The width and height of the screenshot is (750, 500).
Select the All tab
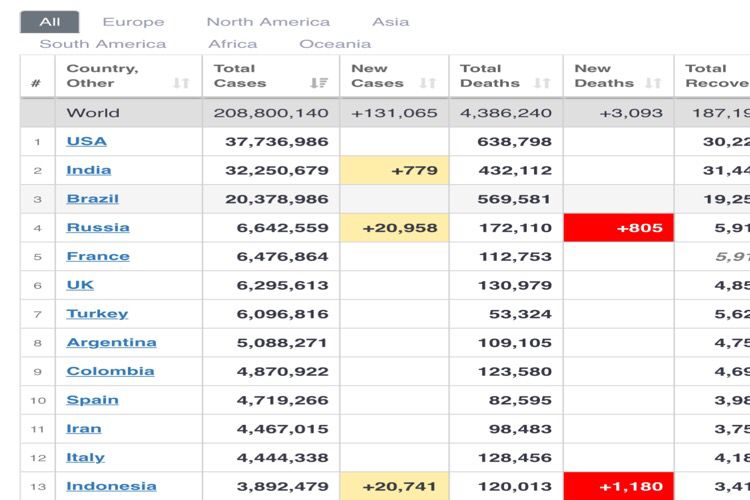(x=50, y=22)
